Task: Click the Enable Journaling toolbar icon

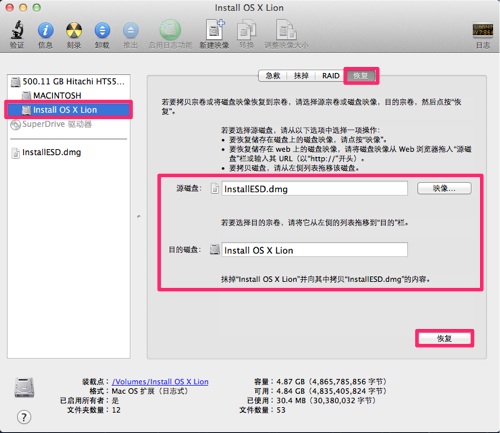Action: 170,30
